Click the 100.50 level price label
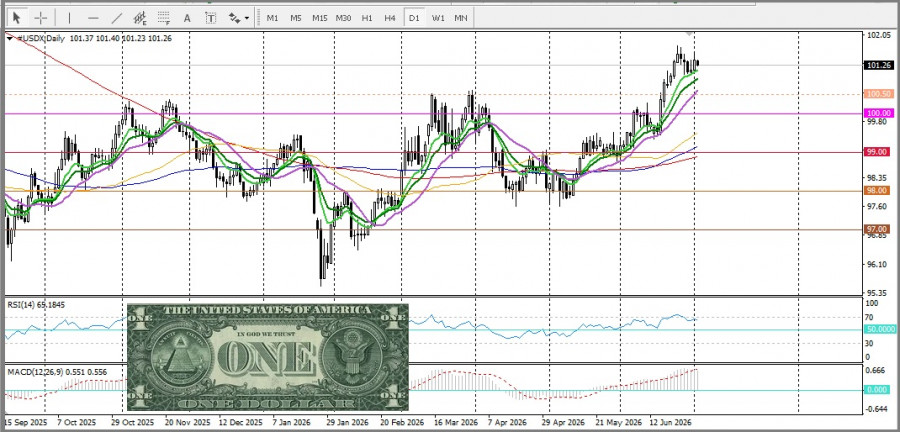Screen dimensions: 900x432 pos(878,94)
